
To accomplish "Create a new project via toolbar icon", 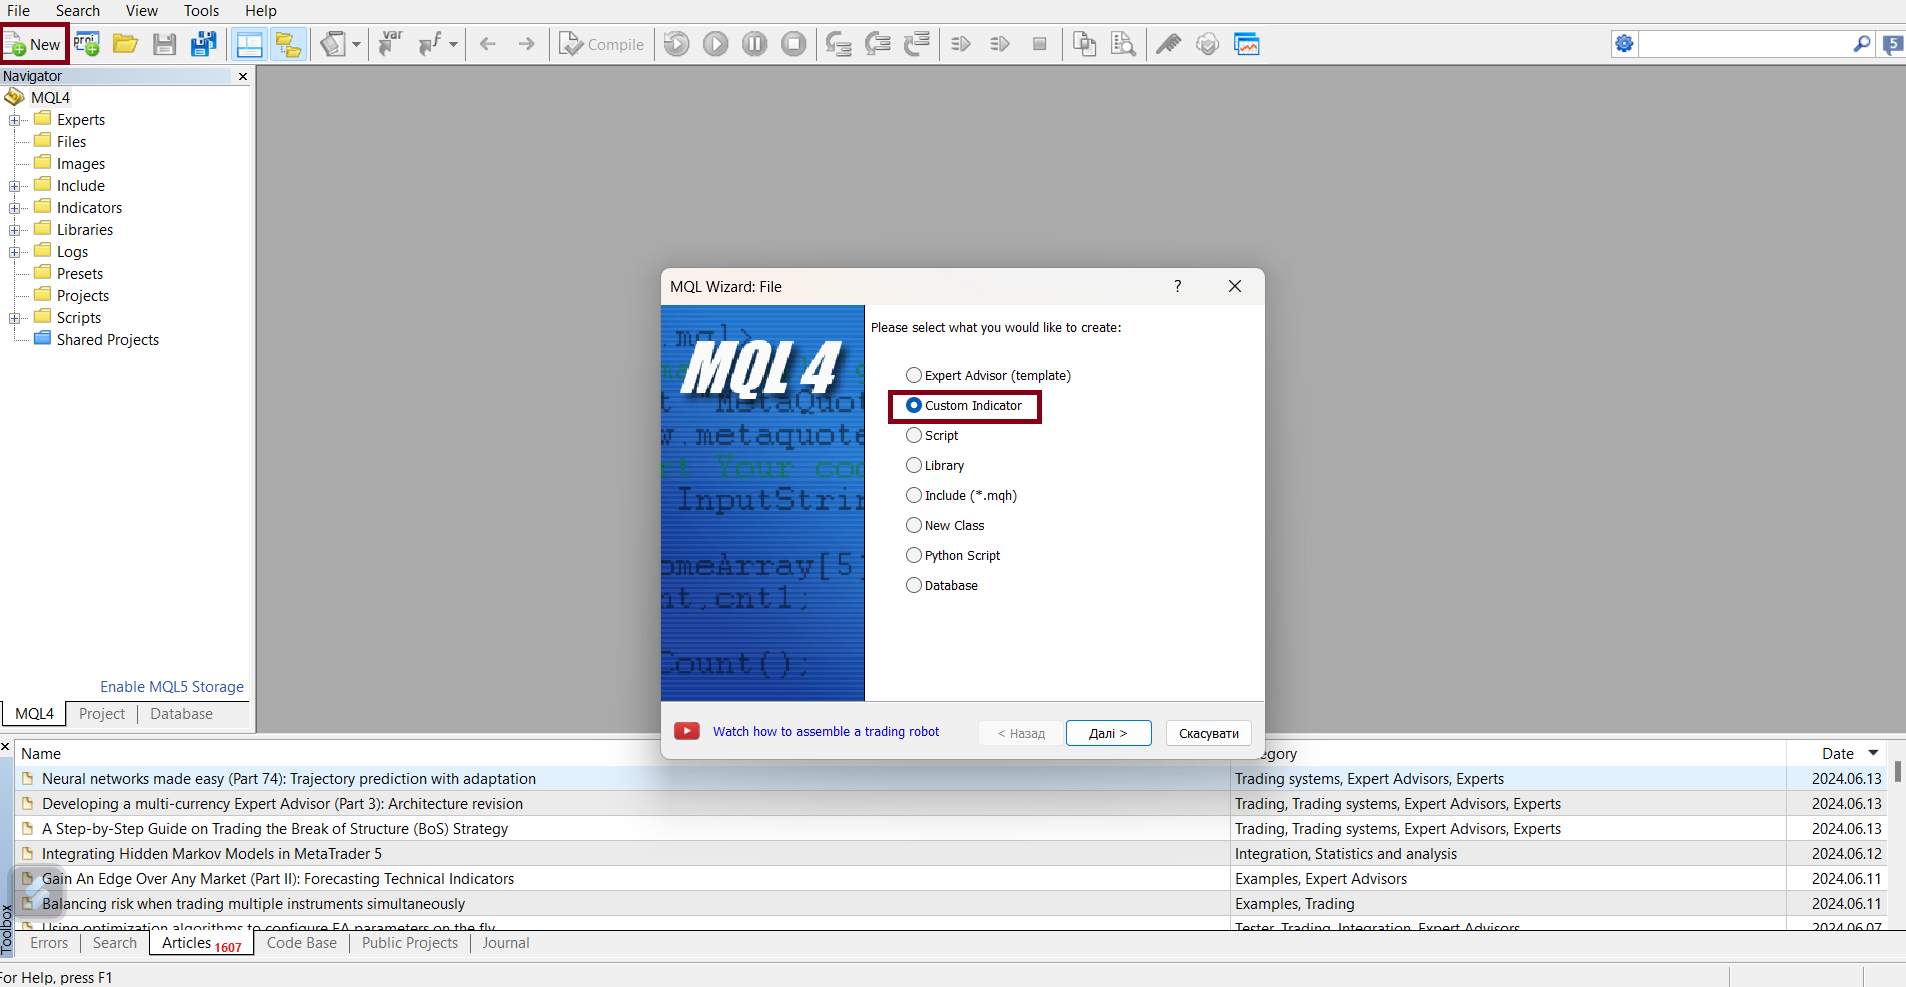I will pos(87,44).
